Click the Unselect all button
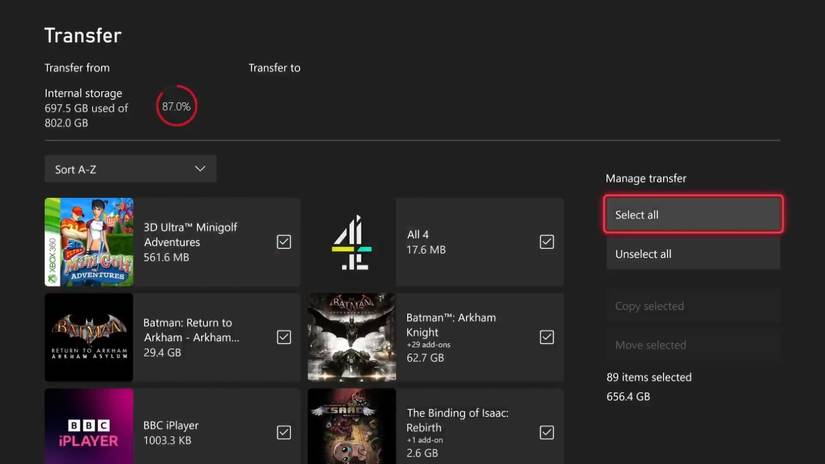The width and height of the screenshot is (825, 464). pos(693,254)
